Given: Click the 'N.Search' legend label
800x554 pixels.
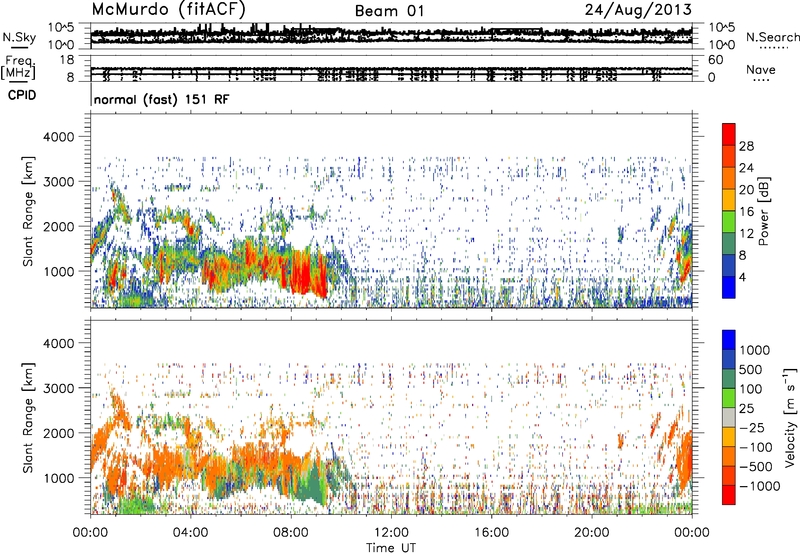Looking at the screenshot, I should tap(772, 37).
